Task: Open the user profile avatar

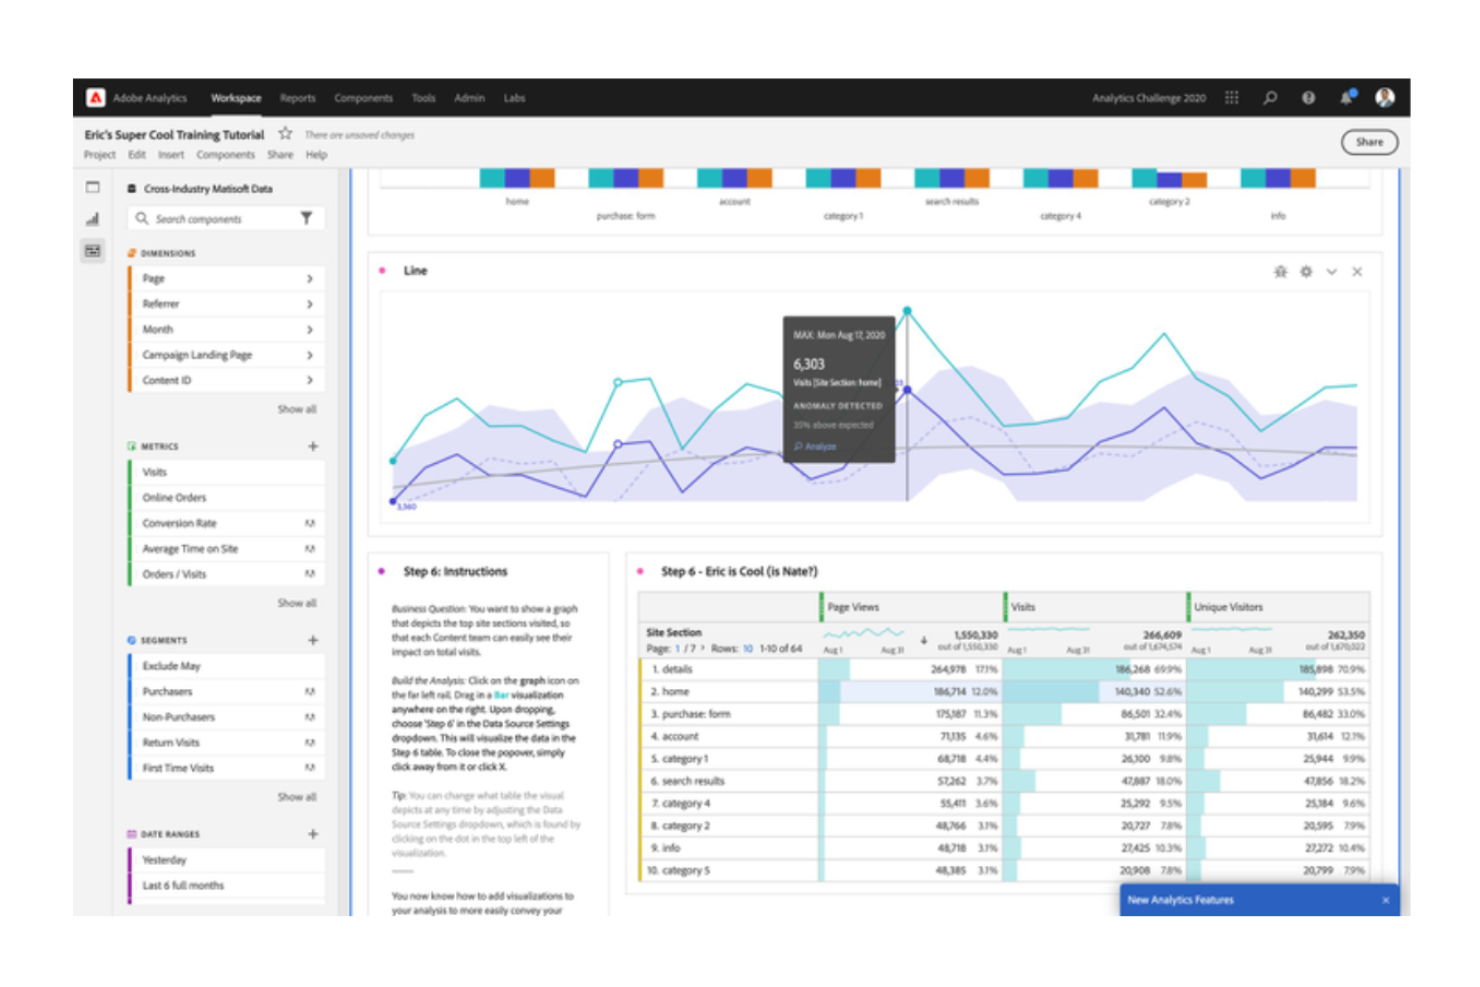Action: (1385, 97)
